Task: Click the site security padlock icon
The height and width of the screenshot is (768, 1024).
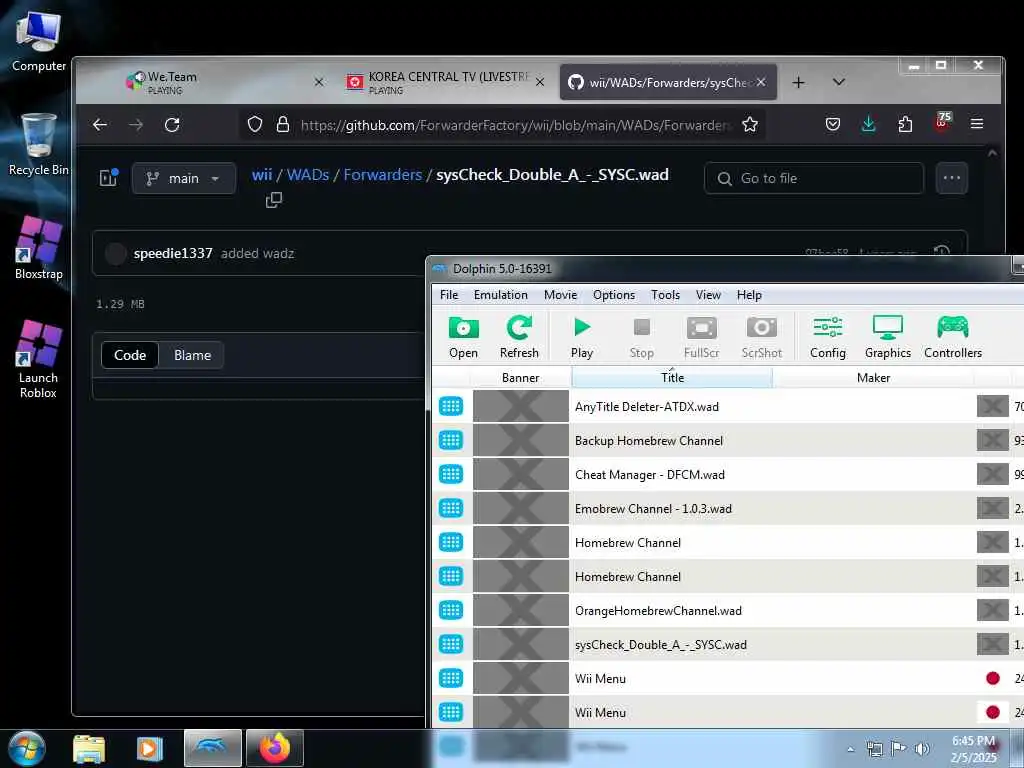Action: point(282,124)
